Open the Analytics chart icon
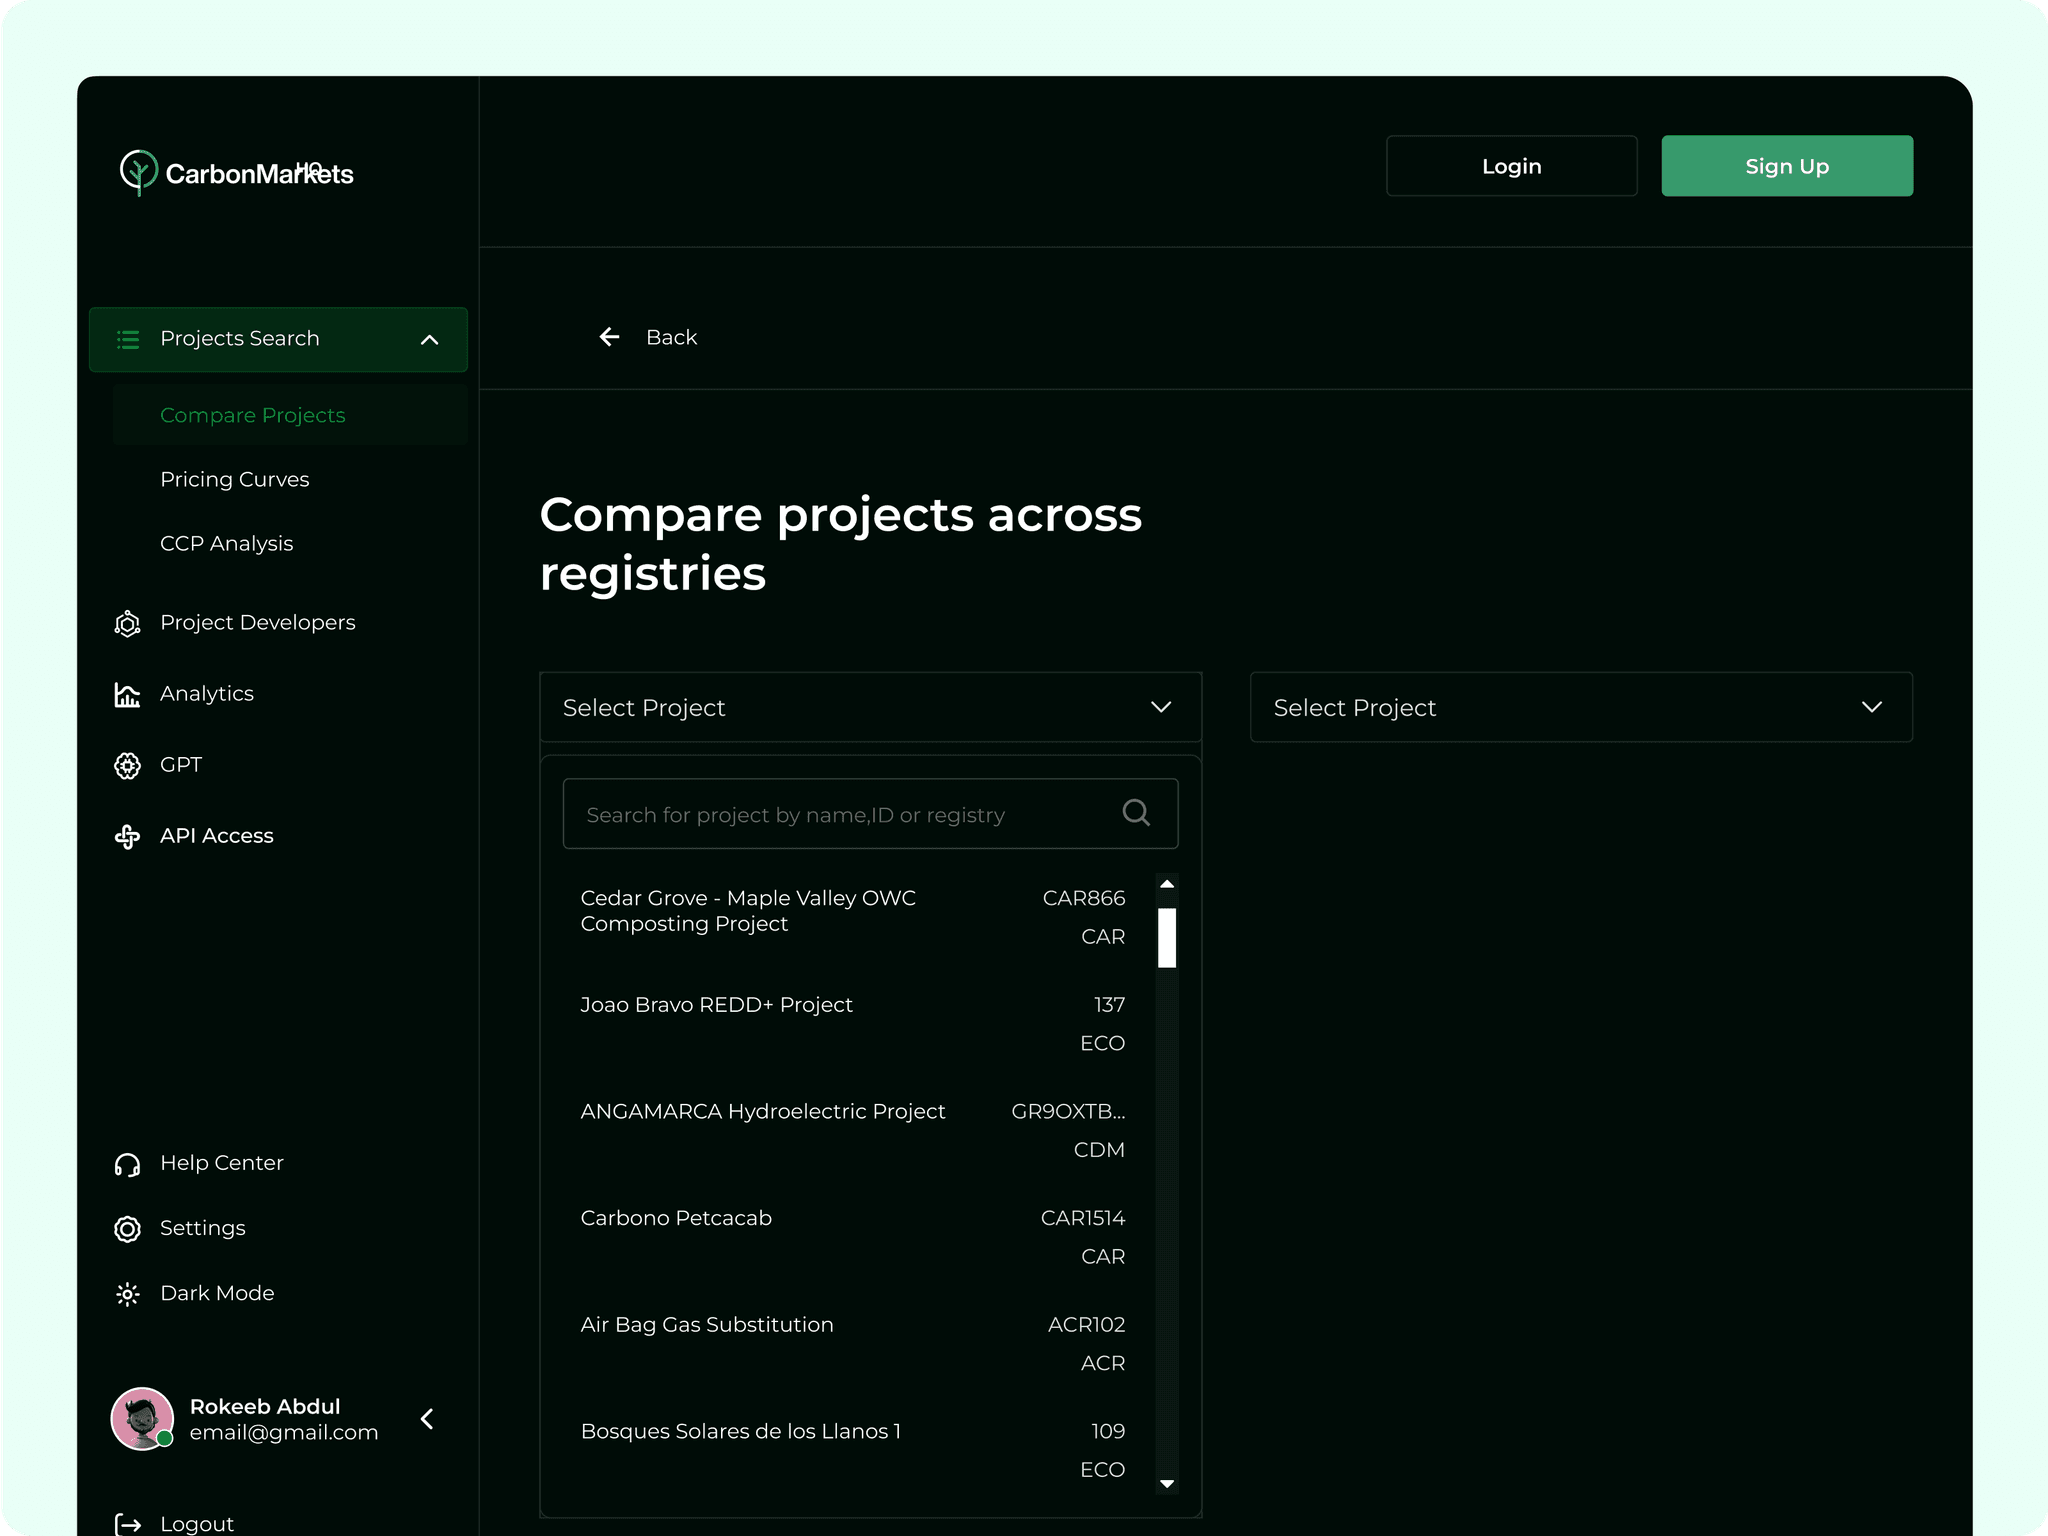The image size is (2048, 1536). [127, 694]
